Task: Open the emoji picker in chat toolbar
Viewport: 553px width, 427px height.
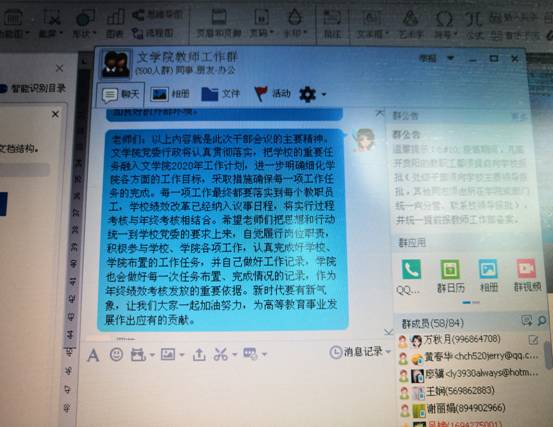Action: (116, 354)
